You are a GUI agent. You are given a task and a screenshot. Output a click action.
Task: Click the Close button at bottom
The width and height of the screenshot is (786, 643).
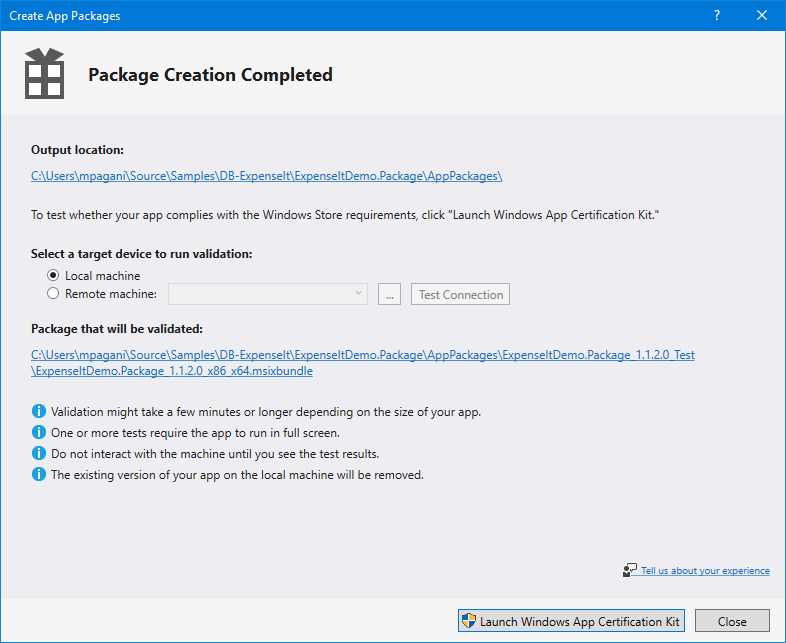(732, 621)
